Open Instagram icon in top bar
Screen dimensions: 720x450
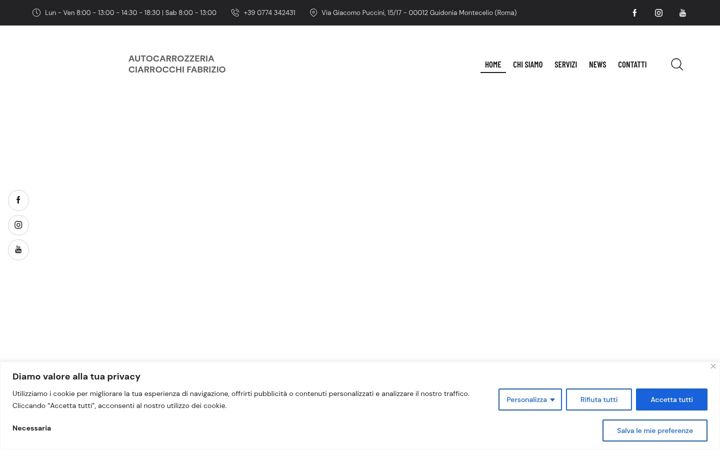658,13
